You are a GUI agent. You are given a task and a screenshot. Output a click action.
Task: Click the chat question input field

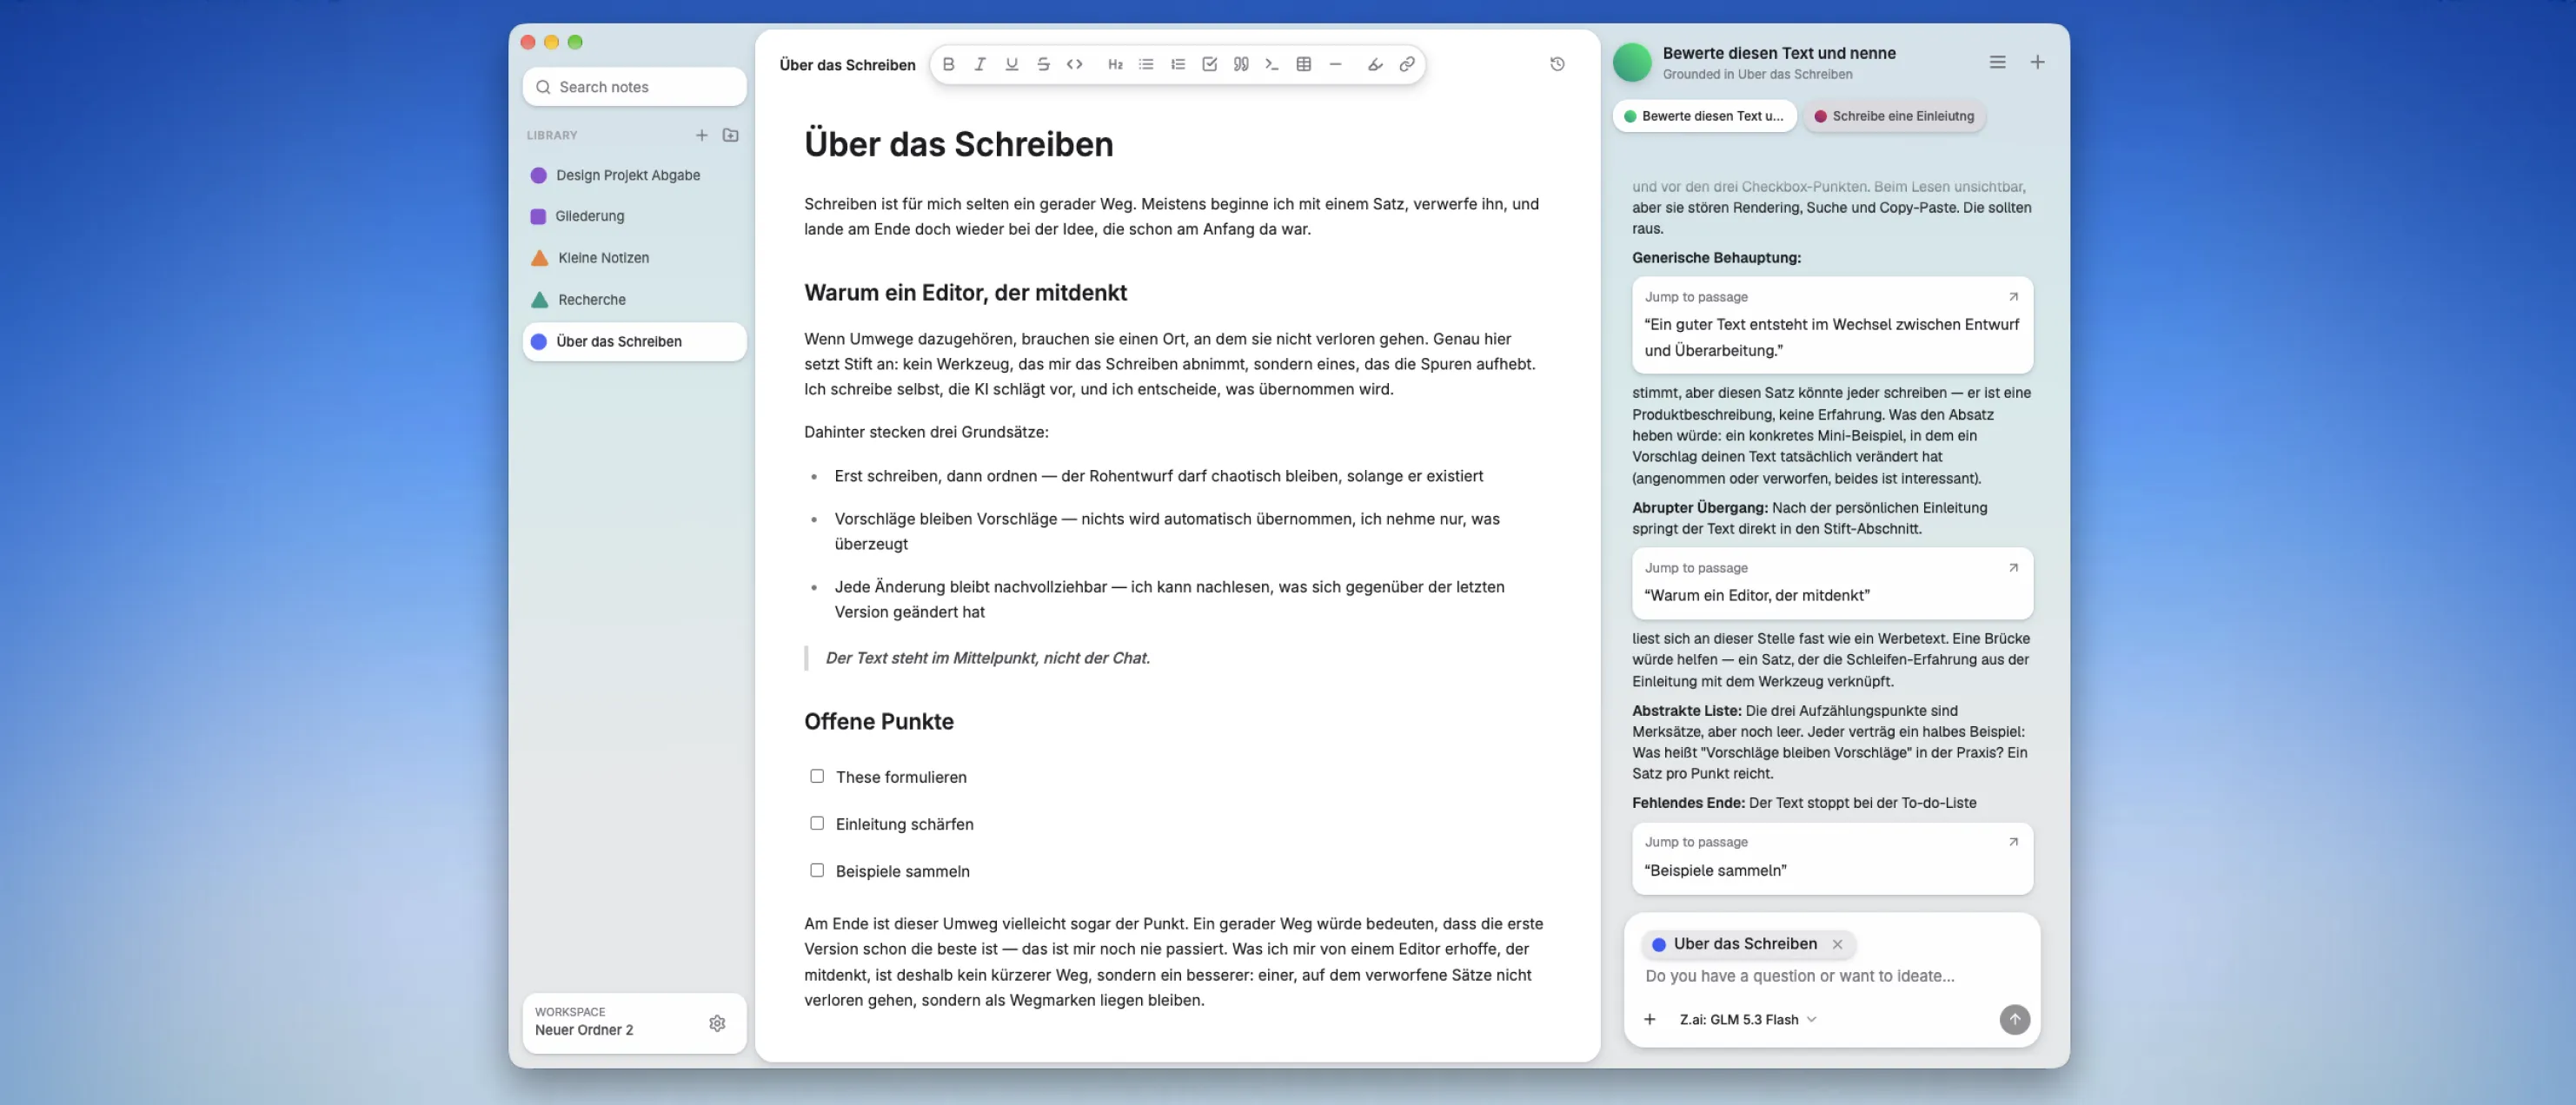pos(1832,976)
